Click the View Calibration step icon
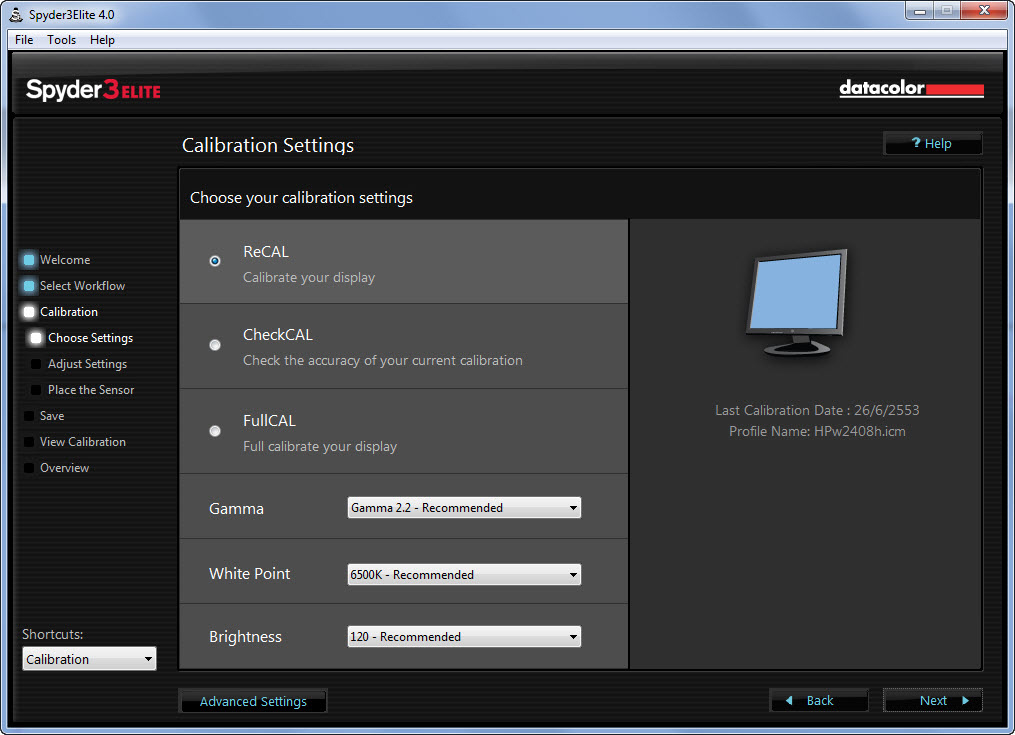The height and width of the screenshot is (735, 1015). coord(29,442)
